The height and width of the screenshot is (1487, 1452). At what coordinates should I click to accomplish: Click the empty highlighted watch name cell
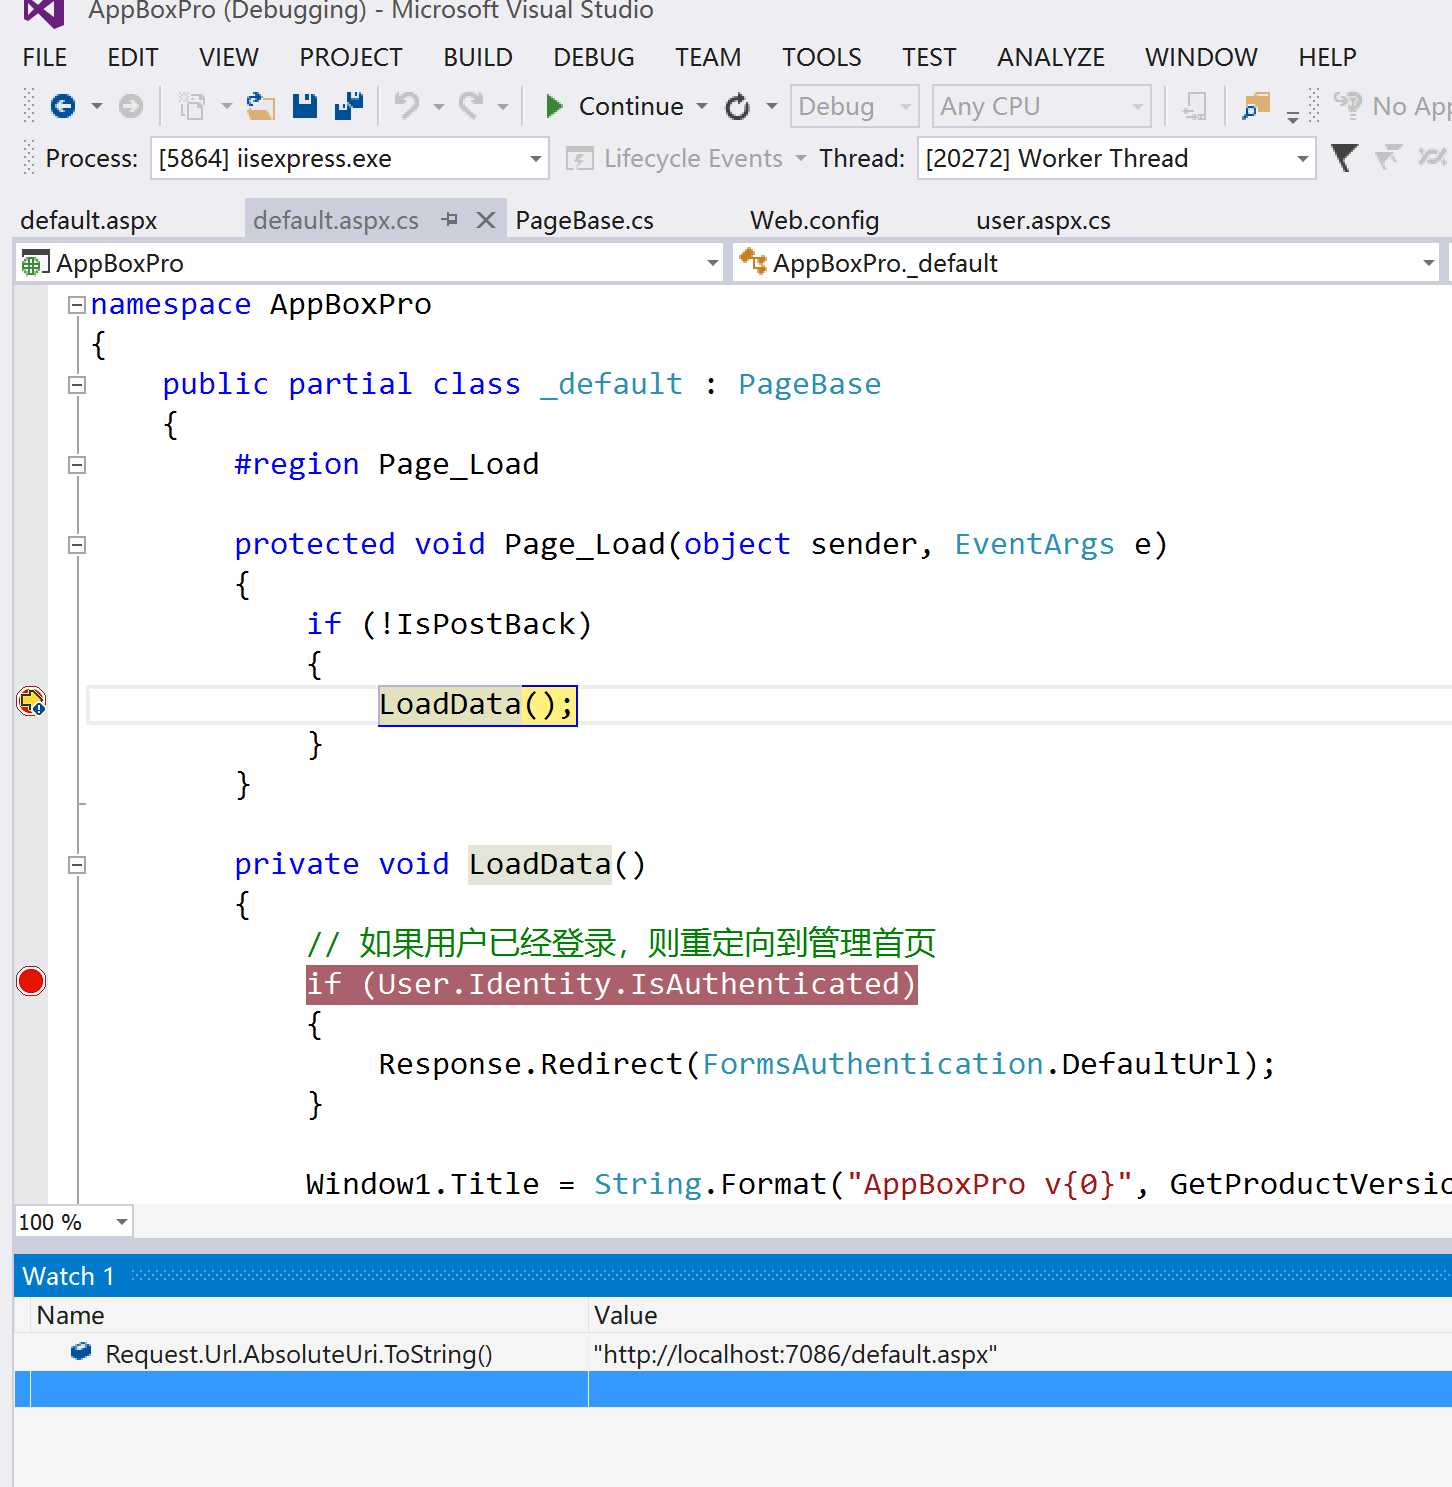coord(310,1389)
